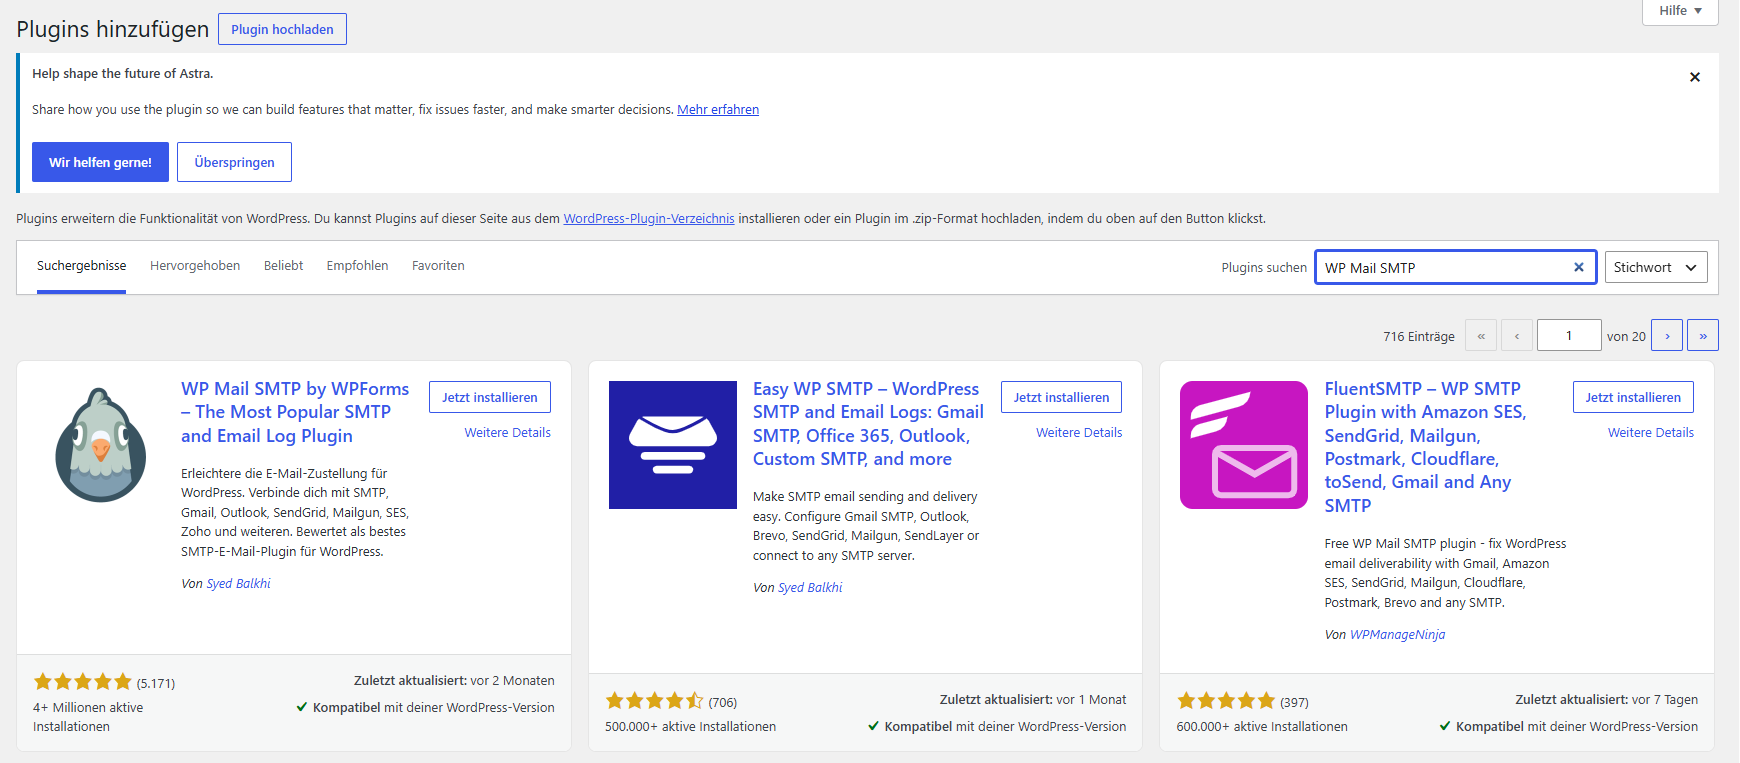This screenshot has width=1740, height=763.
Task: Jump to last results page arrow
Action: pyautogui.click(x=1703, y=335)
